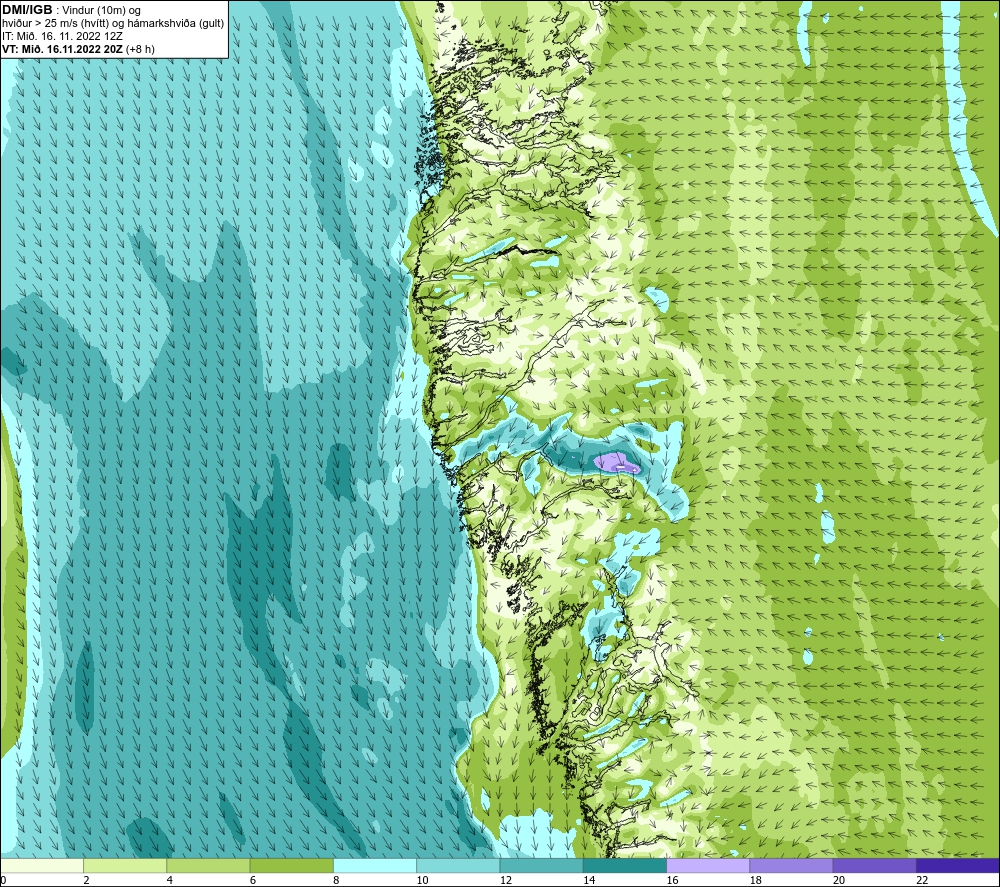This screenshot has width=1000, height=887.
Task: Click the scale label "14"
Action: pyautogui.click(x=589, y=880)
